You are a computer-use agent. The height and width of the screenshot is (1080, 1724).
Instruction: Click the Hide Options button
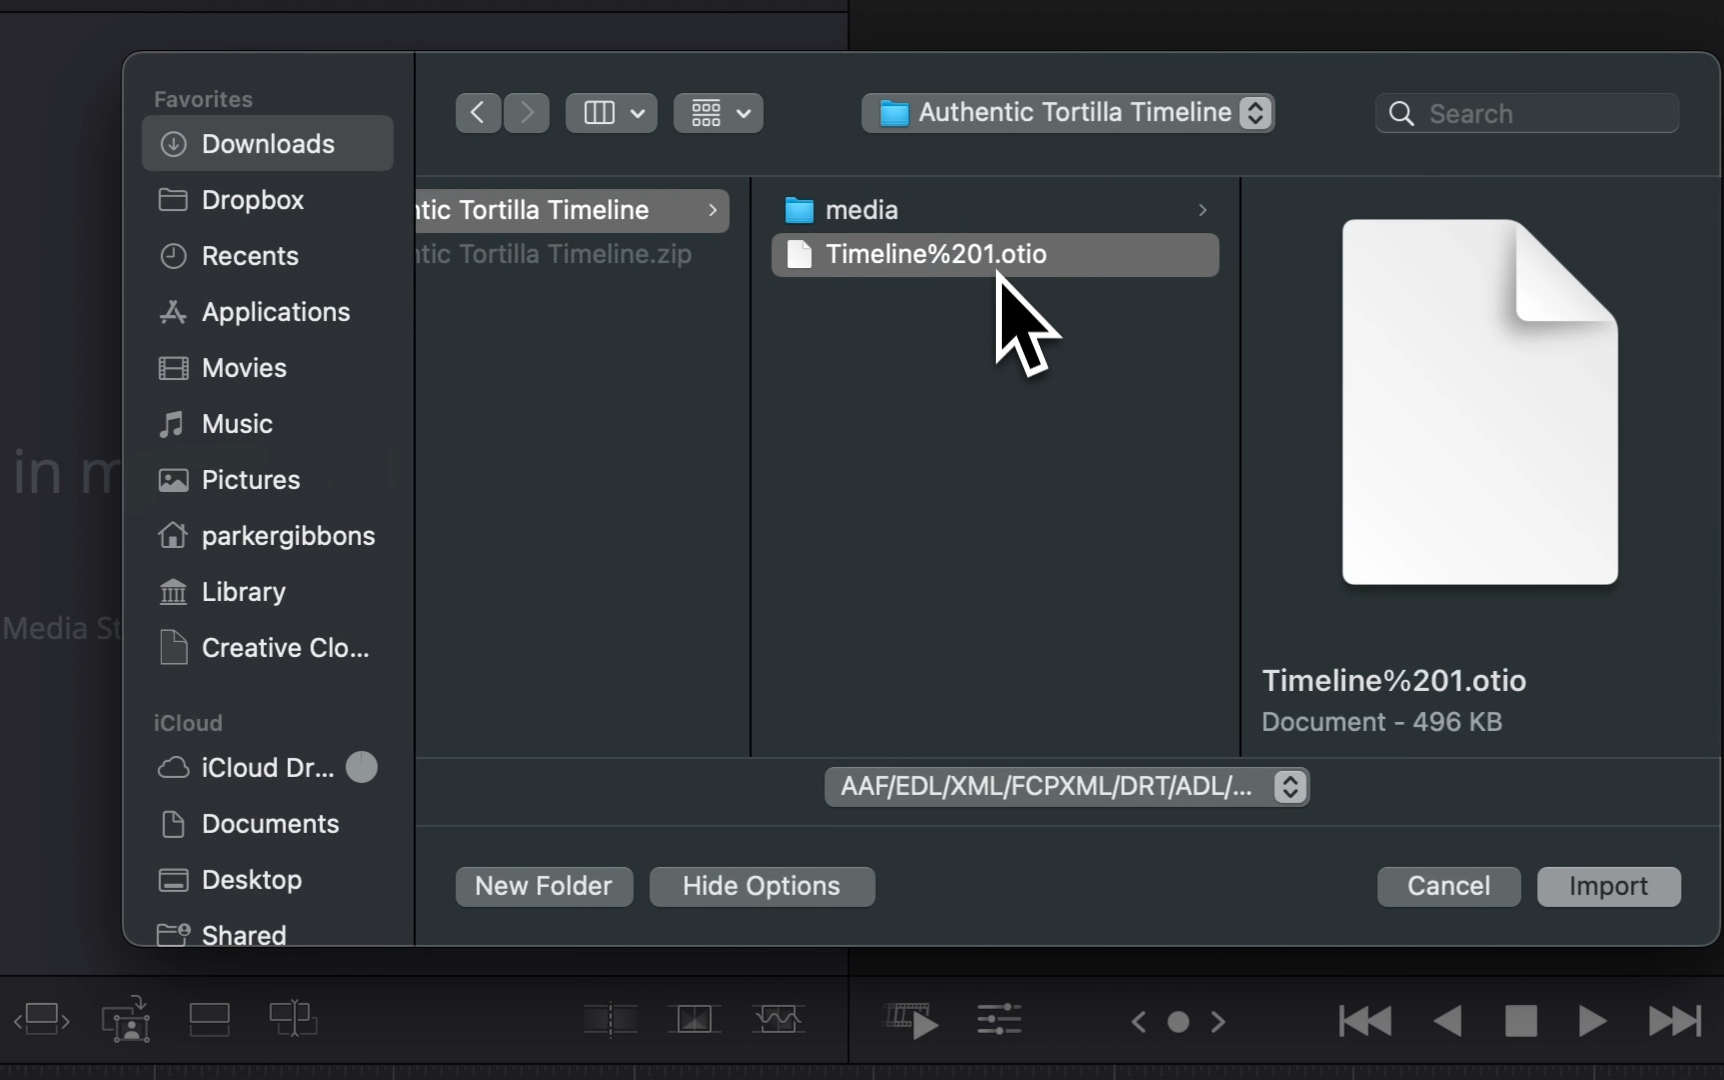pos(762,886)
